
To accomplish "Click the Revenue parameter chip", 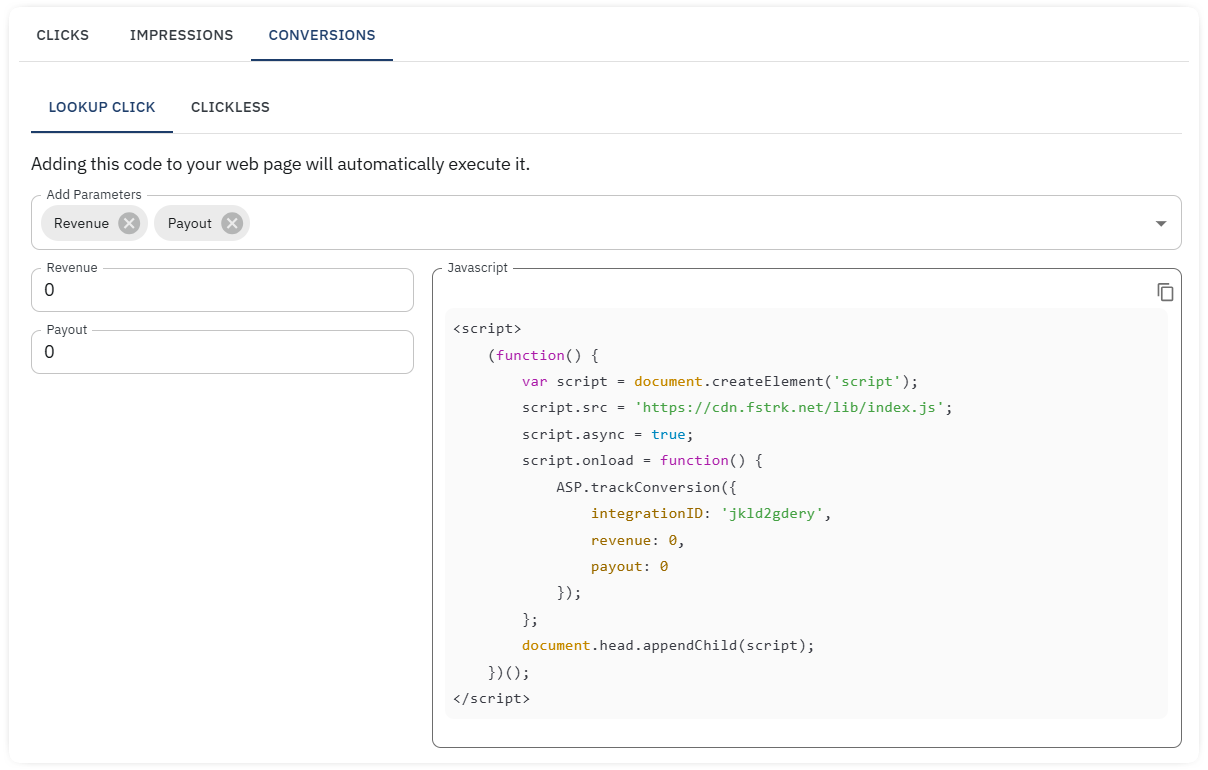I will click(80, 223).
